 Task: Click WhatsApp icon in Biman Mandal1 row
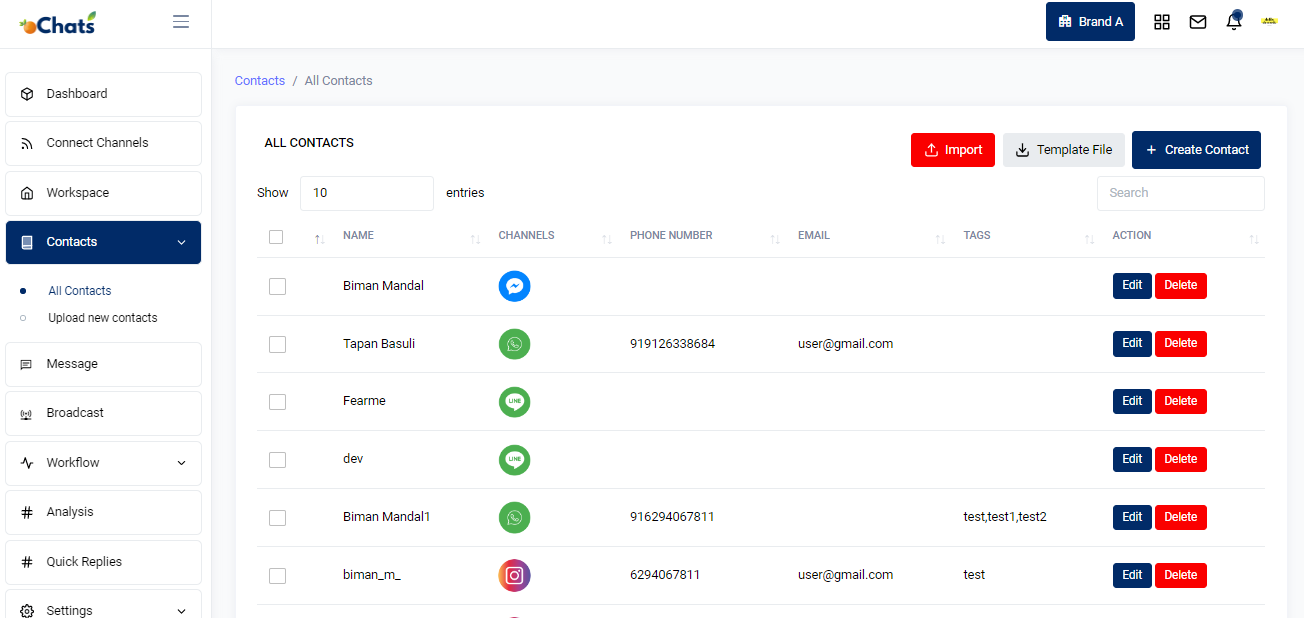tap(514, 517)
